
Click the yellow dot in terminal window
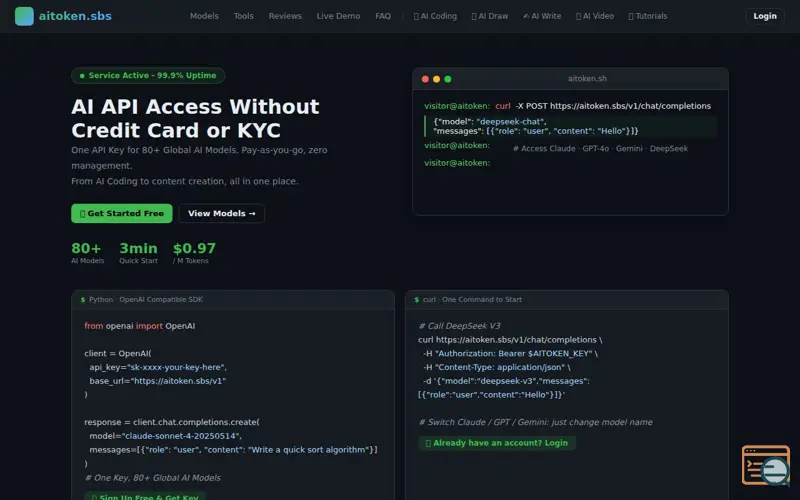click(436, 79)
